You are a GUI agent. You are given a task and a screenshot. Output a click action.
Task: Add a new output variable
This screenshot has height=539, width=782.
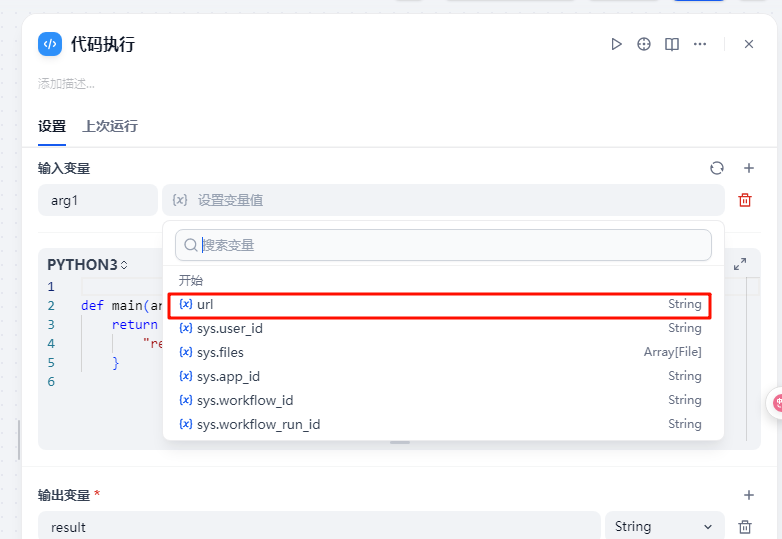(749, 495)
